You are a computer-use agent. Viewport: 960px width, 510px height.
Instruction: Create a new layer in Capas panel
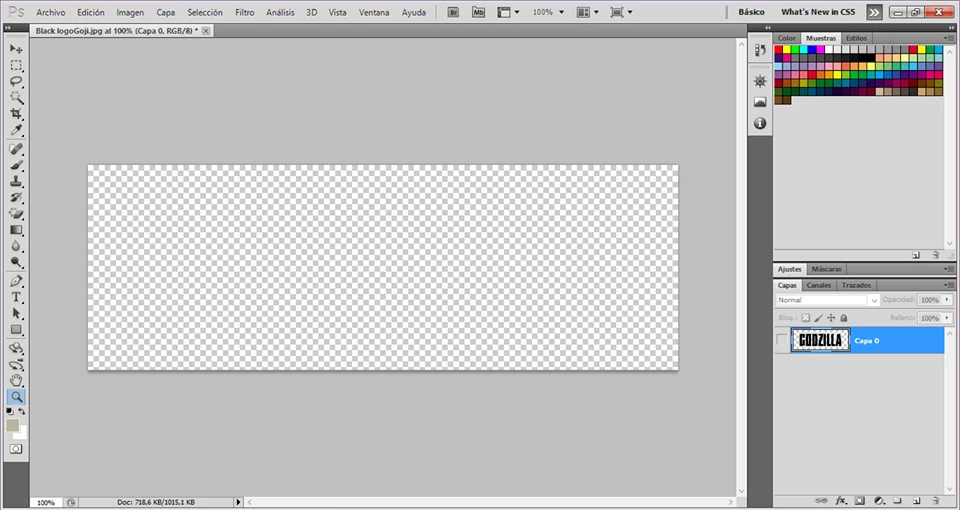point(917,501)
